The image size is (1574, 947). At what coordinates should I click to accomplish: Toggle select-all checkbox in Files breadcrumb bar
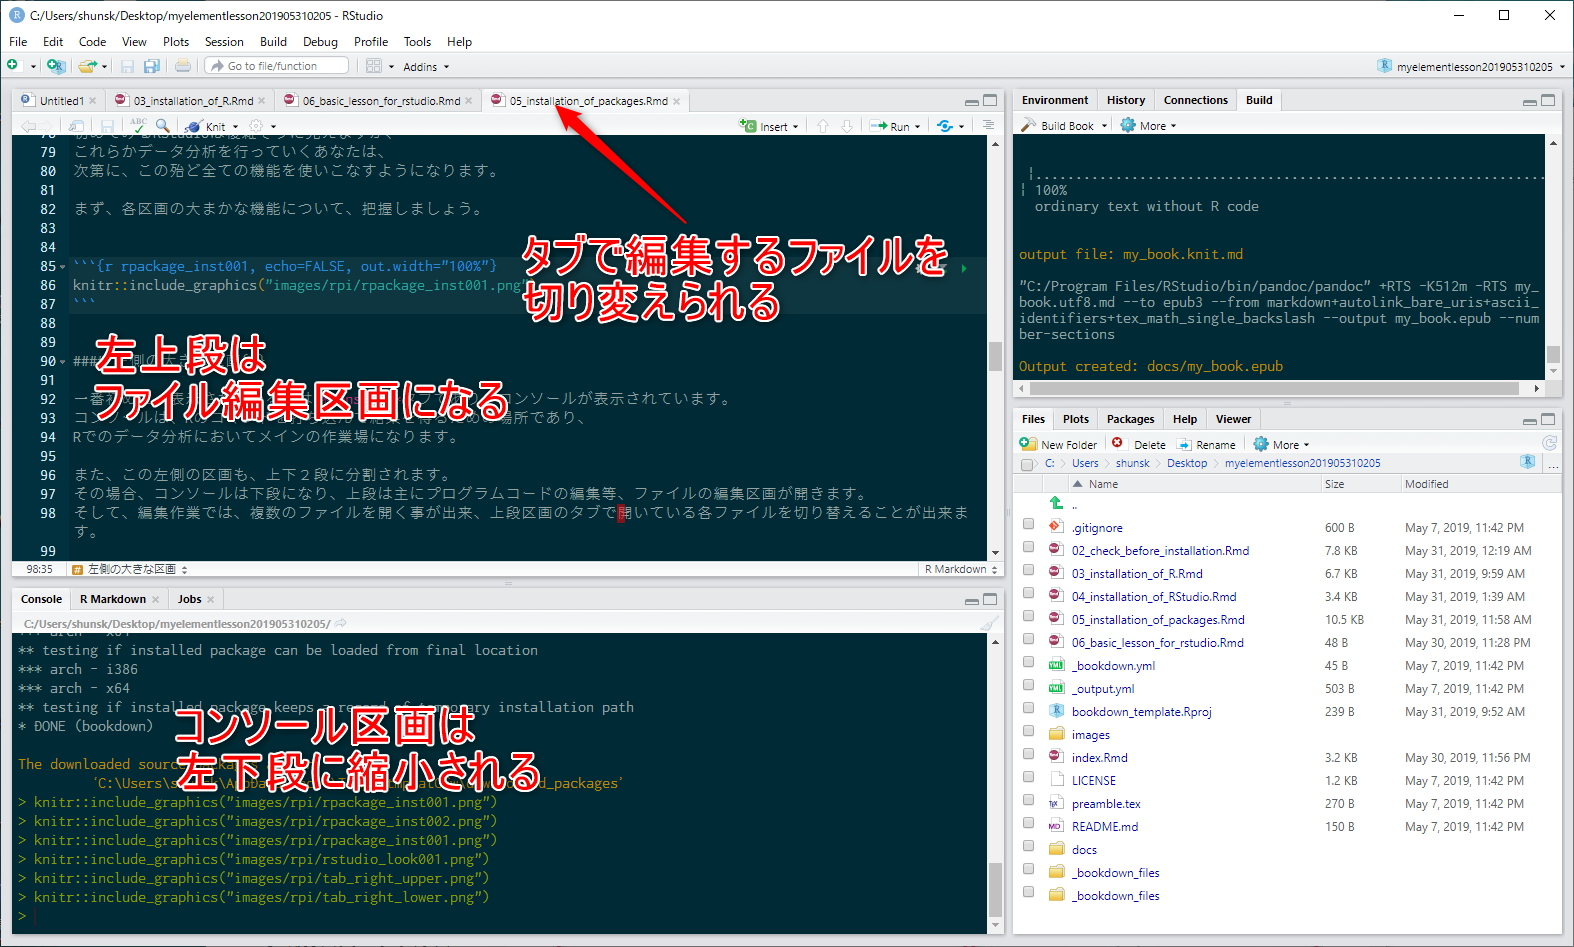(1027, 464)
